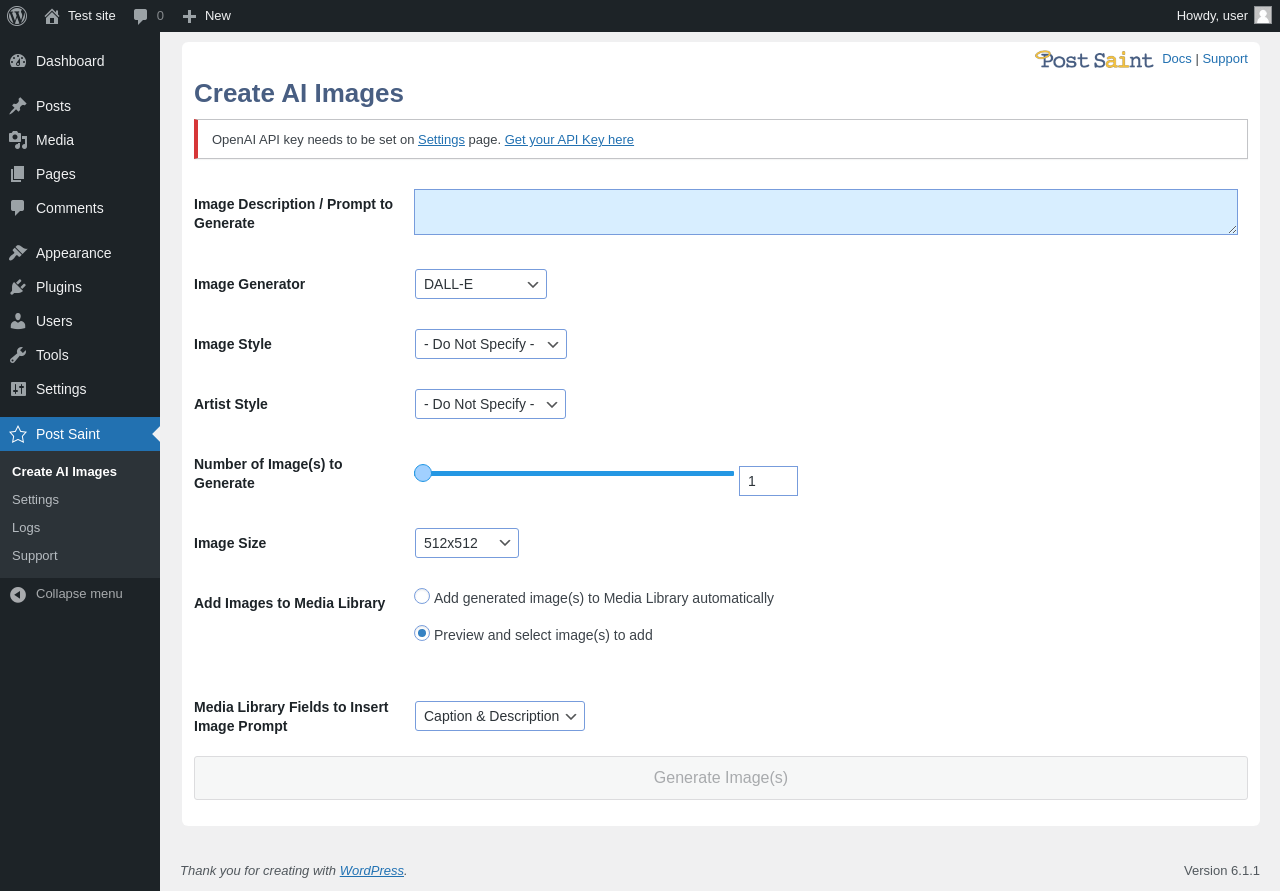Open the Caption & Description dropdown

pos(500,716)
